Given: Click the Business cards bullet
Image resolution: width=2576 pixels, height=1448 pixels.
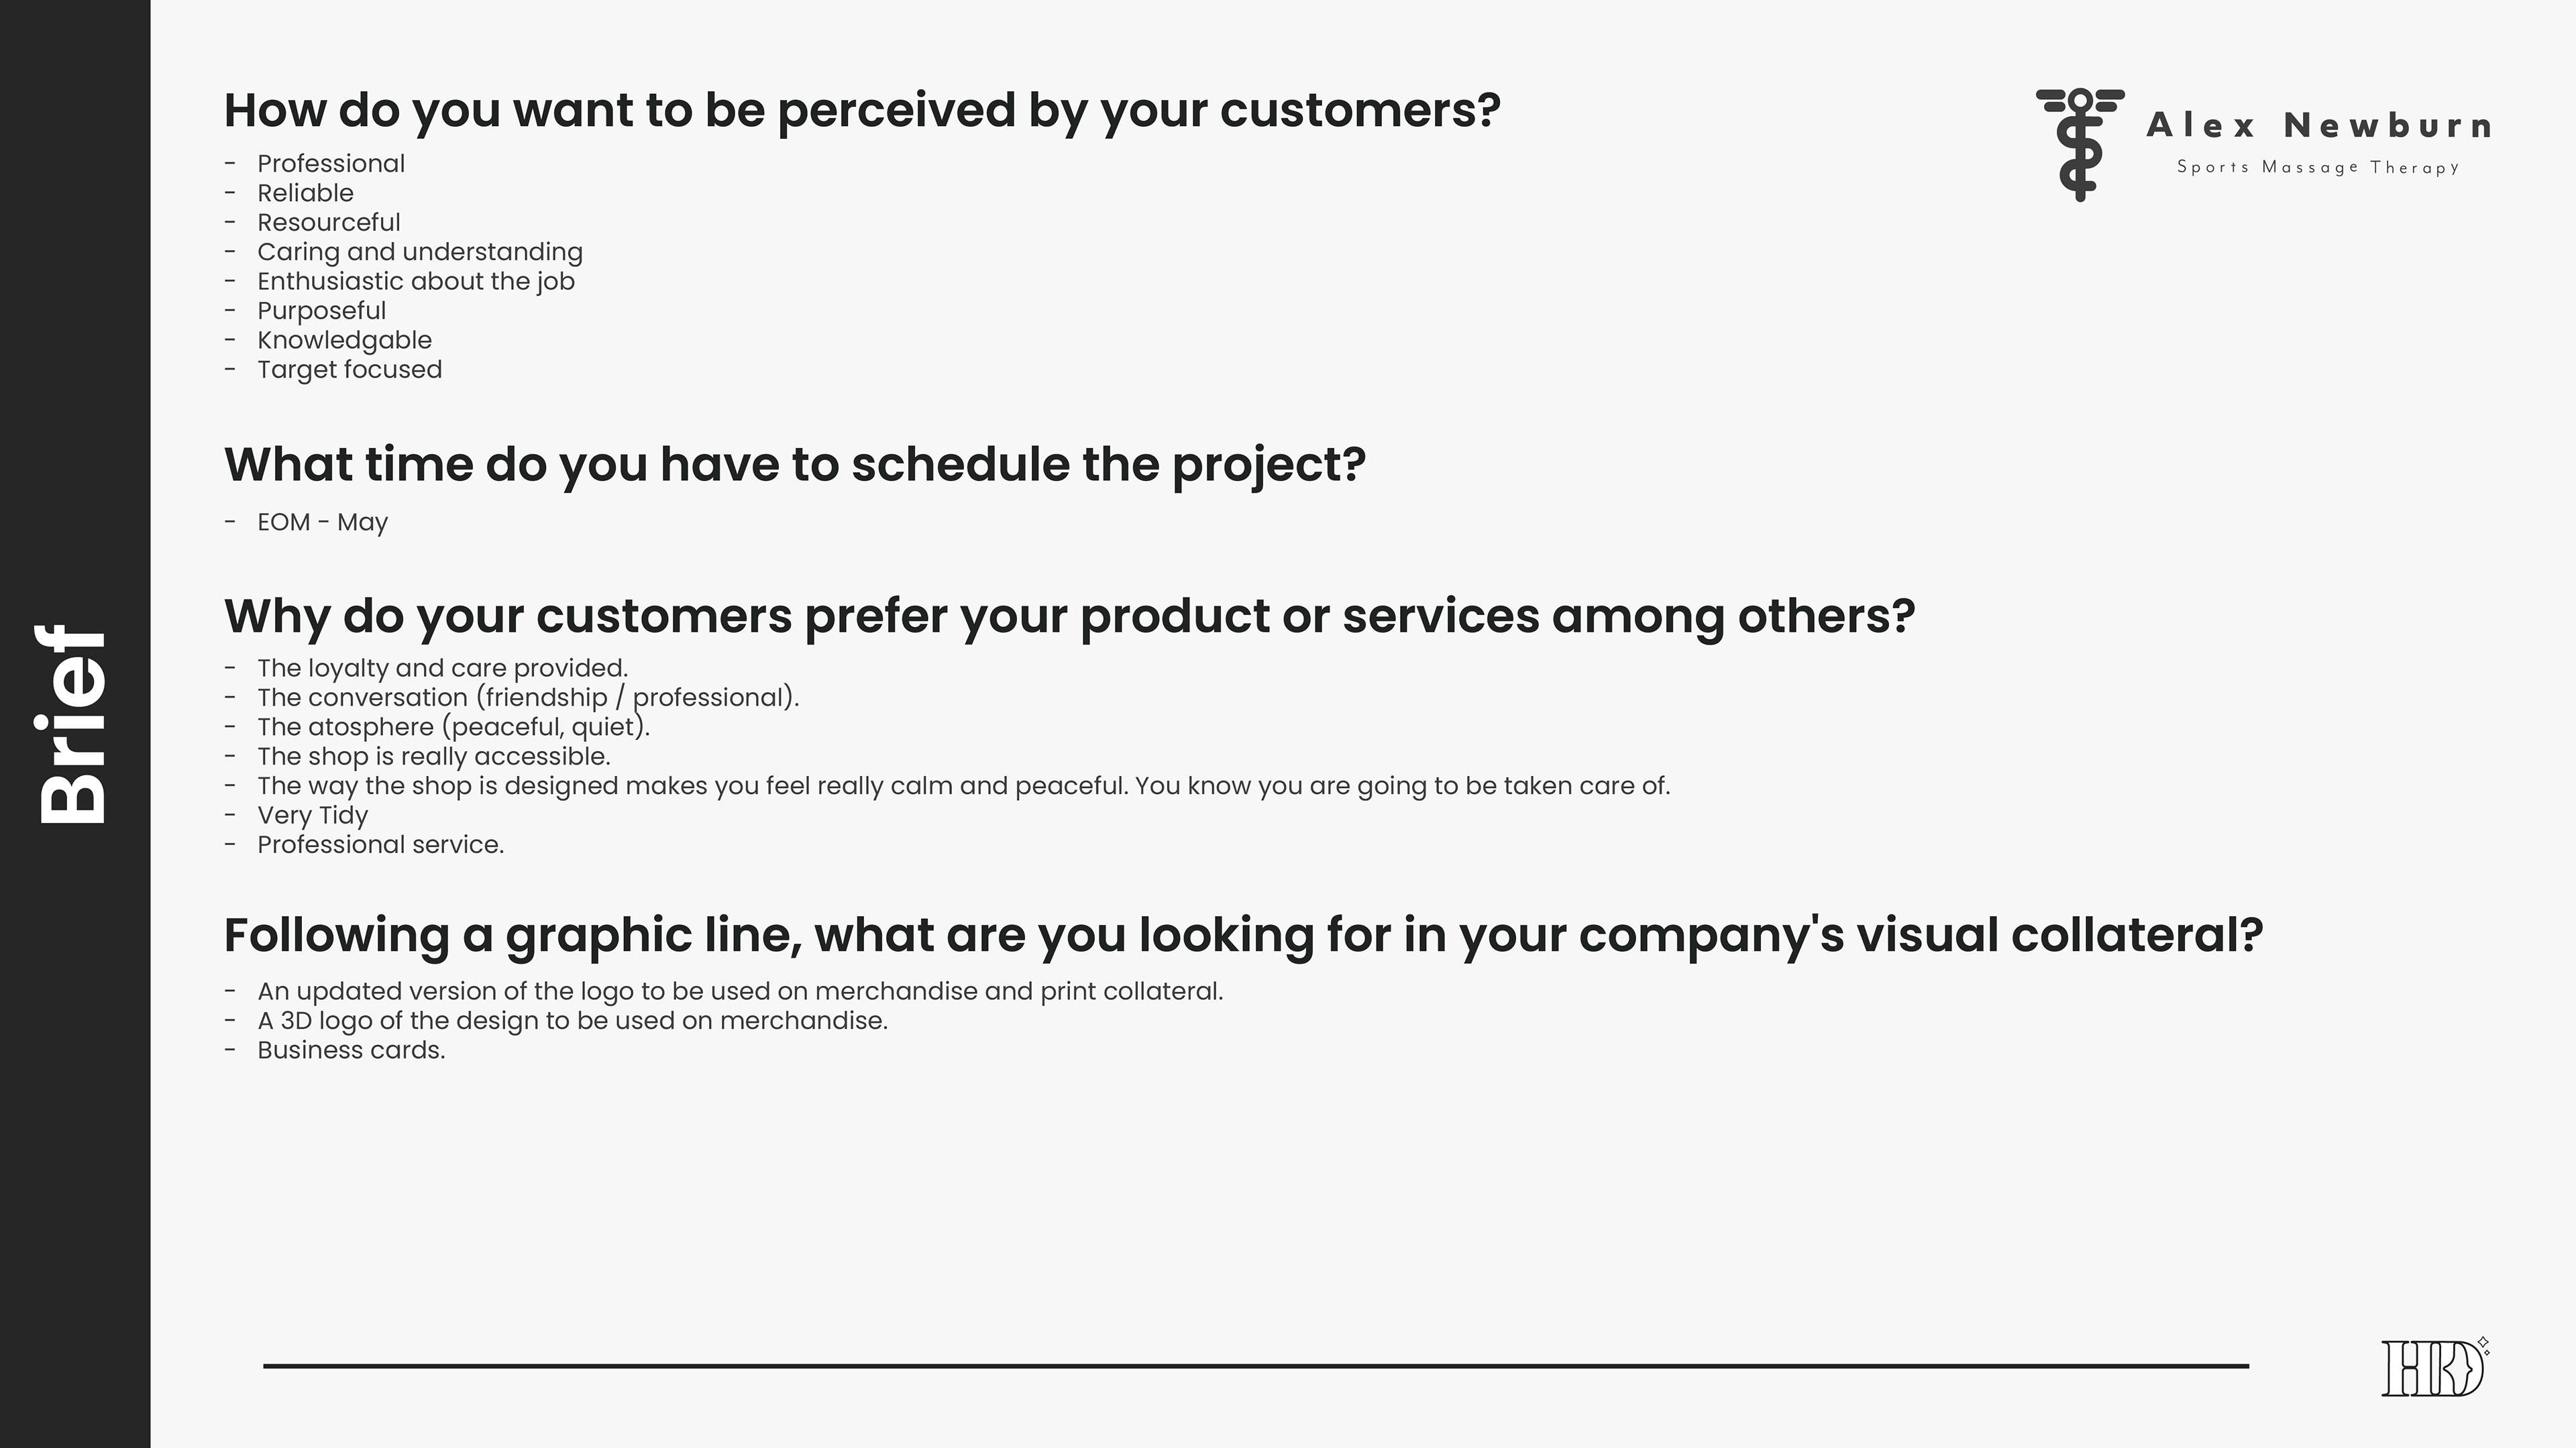Looking at the screenshot, I should point(351,1050).
